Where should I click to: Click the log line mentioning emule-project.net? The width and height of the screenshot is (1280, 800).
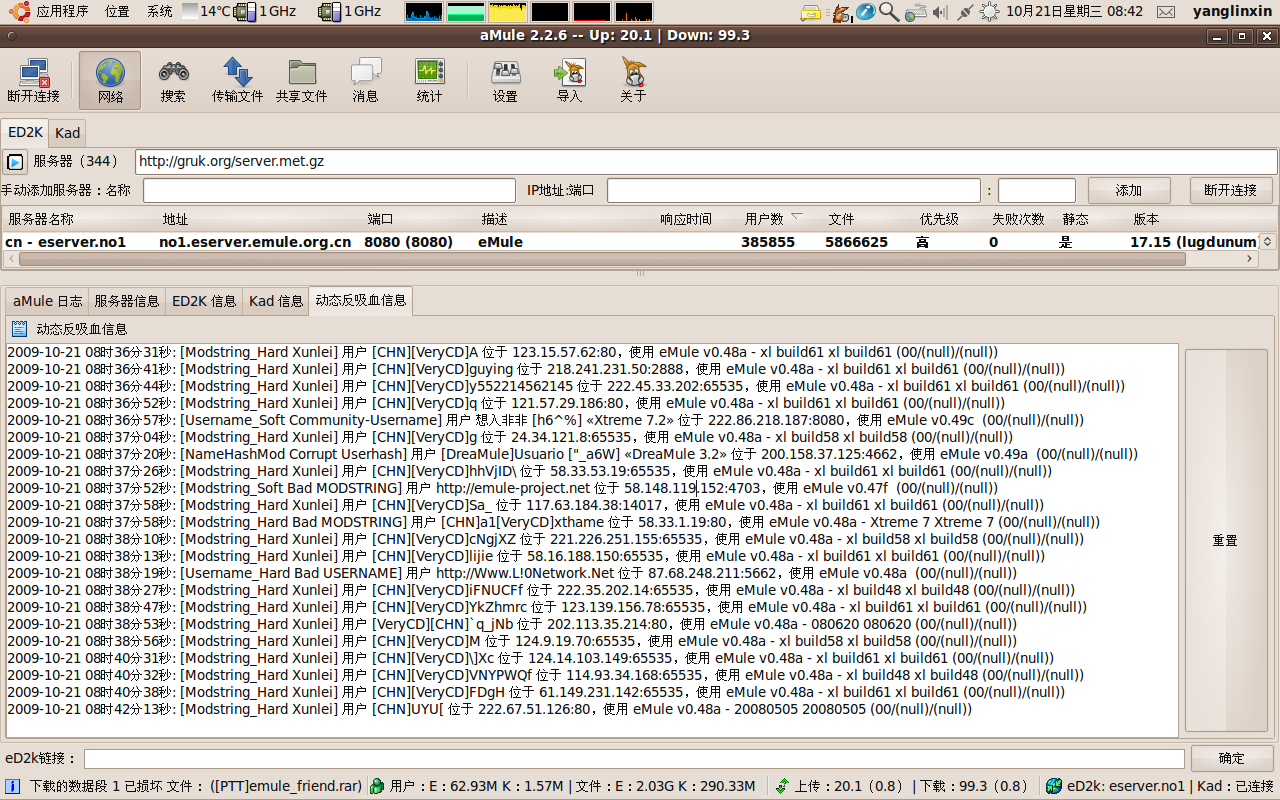[x=501, y=488]
